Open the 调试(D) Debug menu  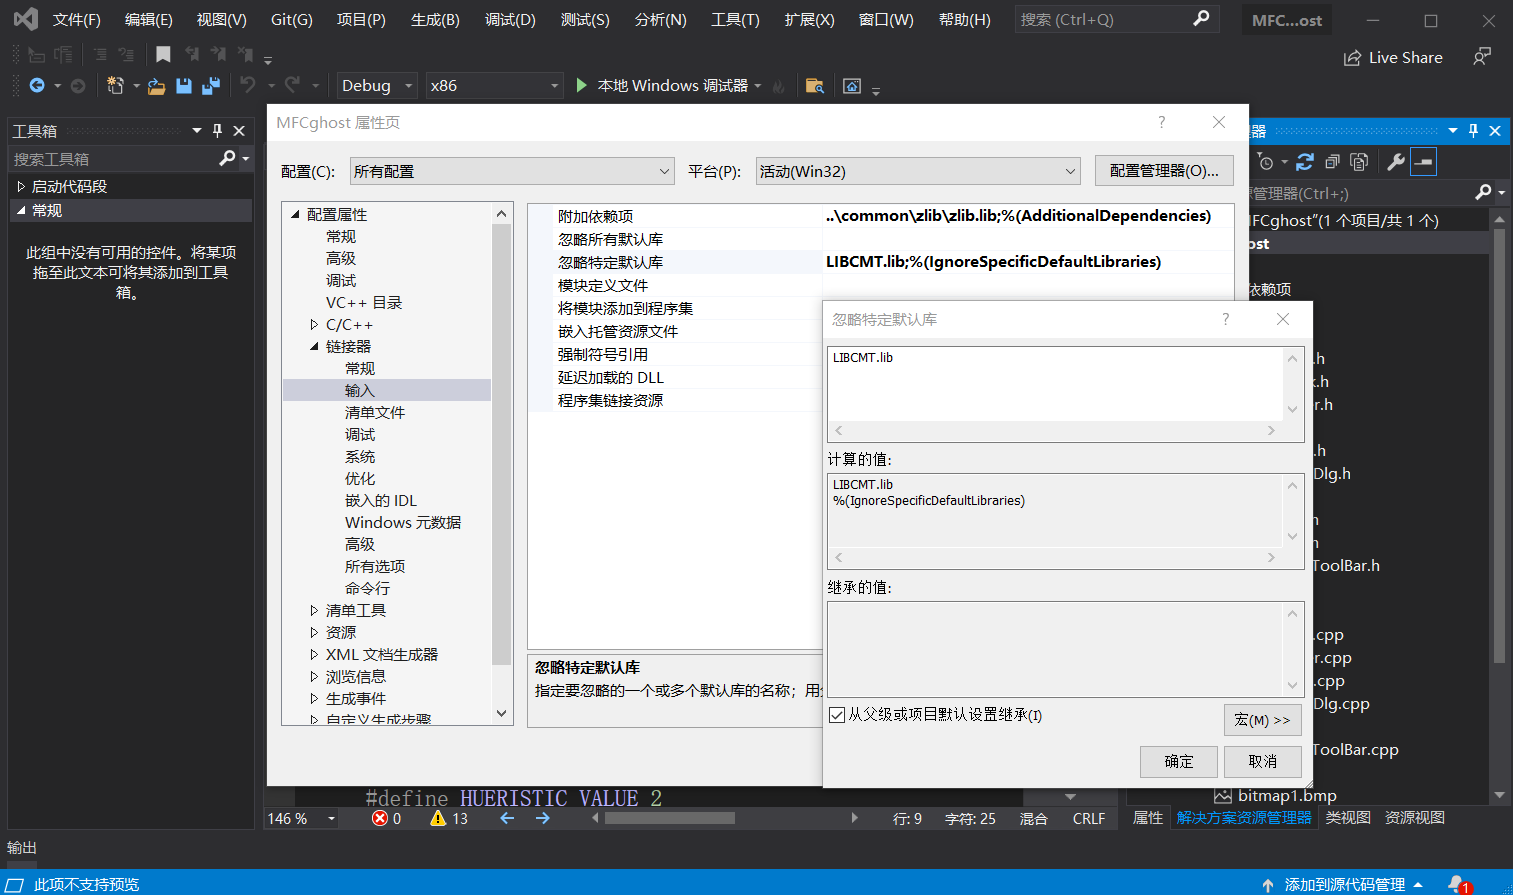(510, 20)
